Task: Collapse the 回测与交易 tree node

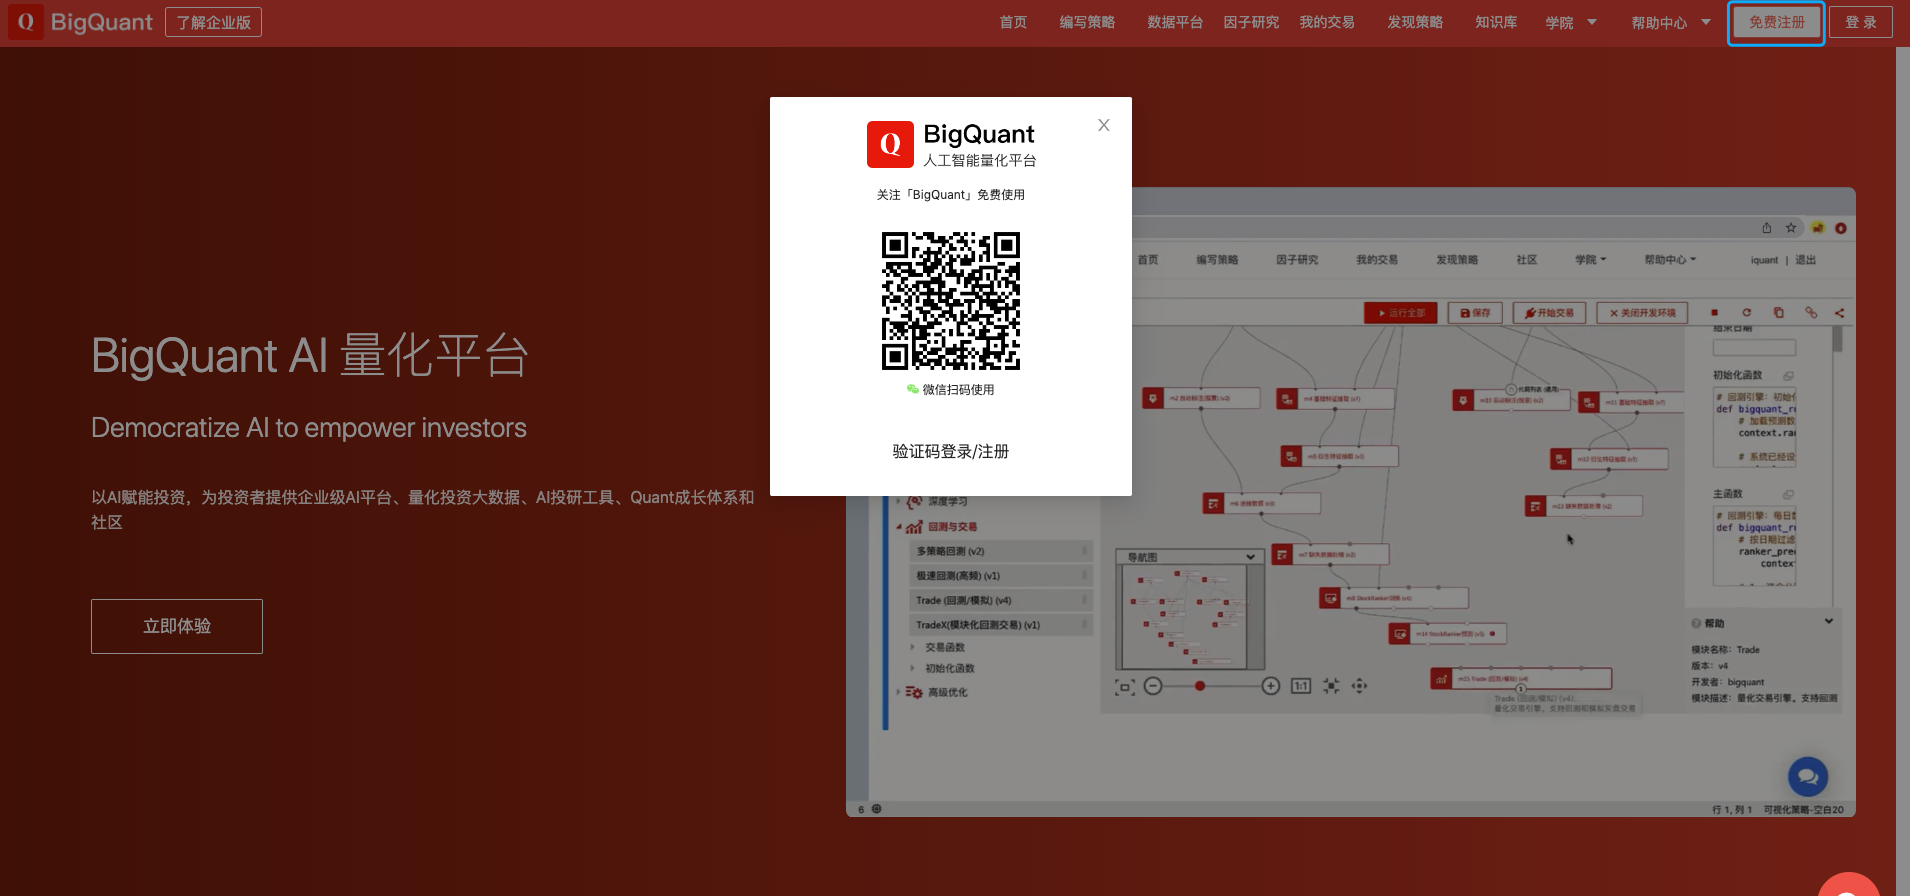Action: 899,527
